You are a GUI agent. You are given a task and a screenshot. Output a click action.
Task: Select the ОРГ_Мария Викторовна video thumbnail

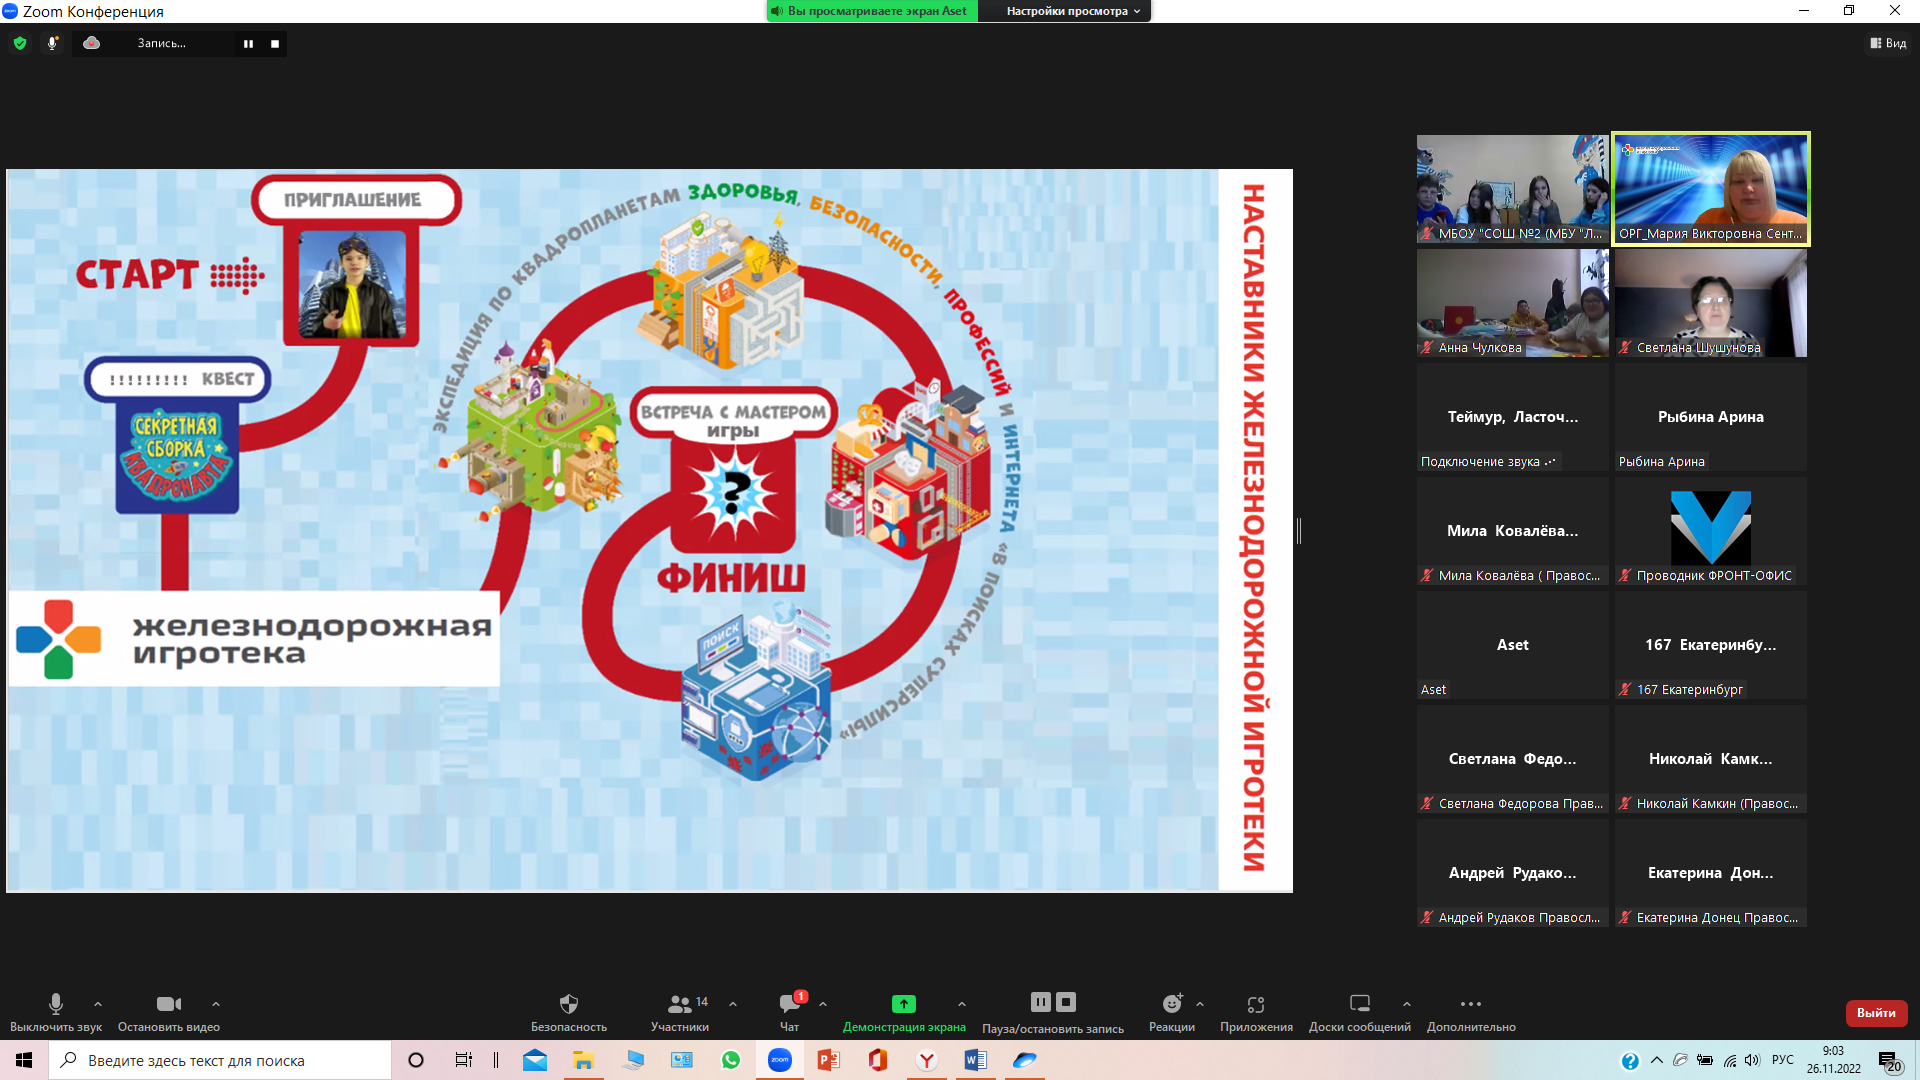pos(1710,188)
